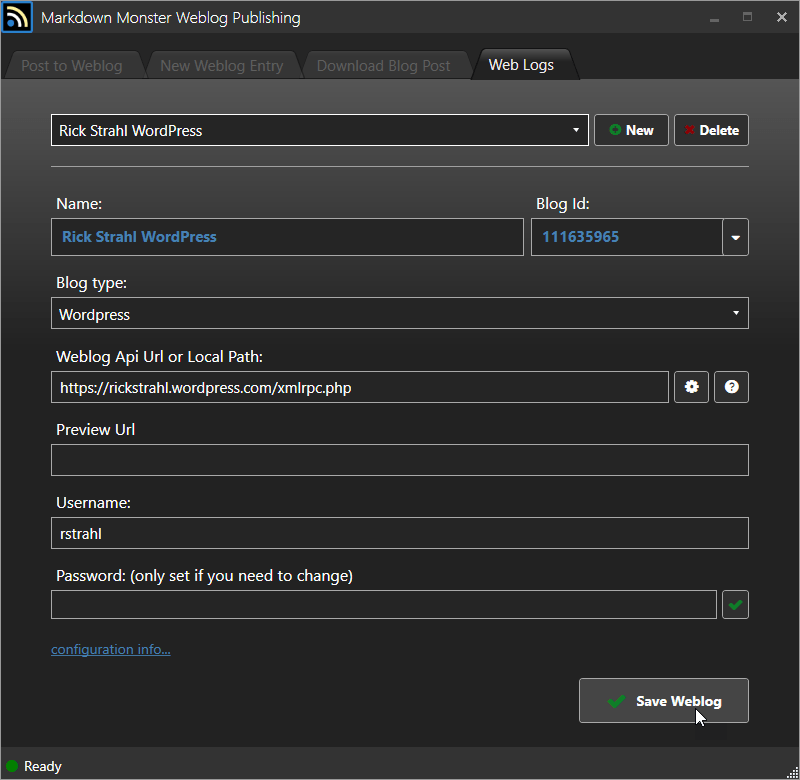
Task: Click the resize grip in the status bar corner
Action: tap(792, 772)
